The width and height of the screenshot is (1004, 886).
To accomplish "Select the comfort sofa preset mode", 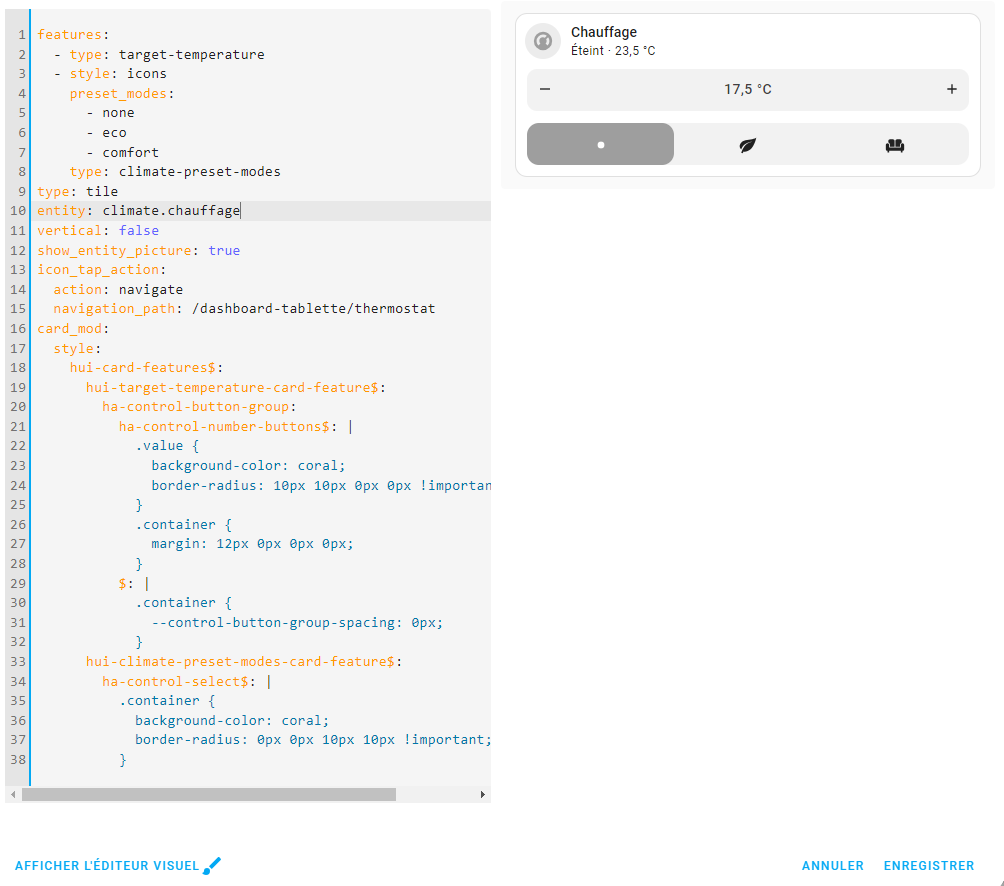I will click(x=894, y=145).
